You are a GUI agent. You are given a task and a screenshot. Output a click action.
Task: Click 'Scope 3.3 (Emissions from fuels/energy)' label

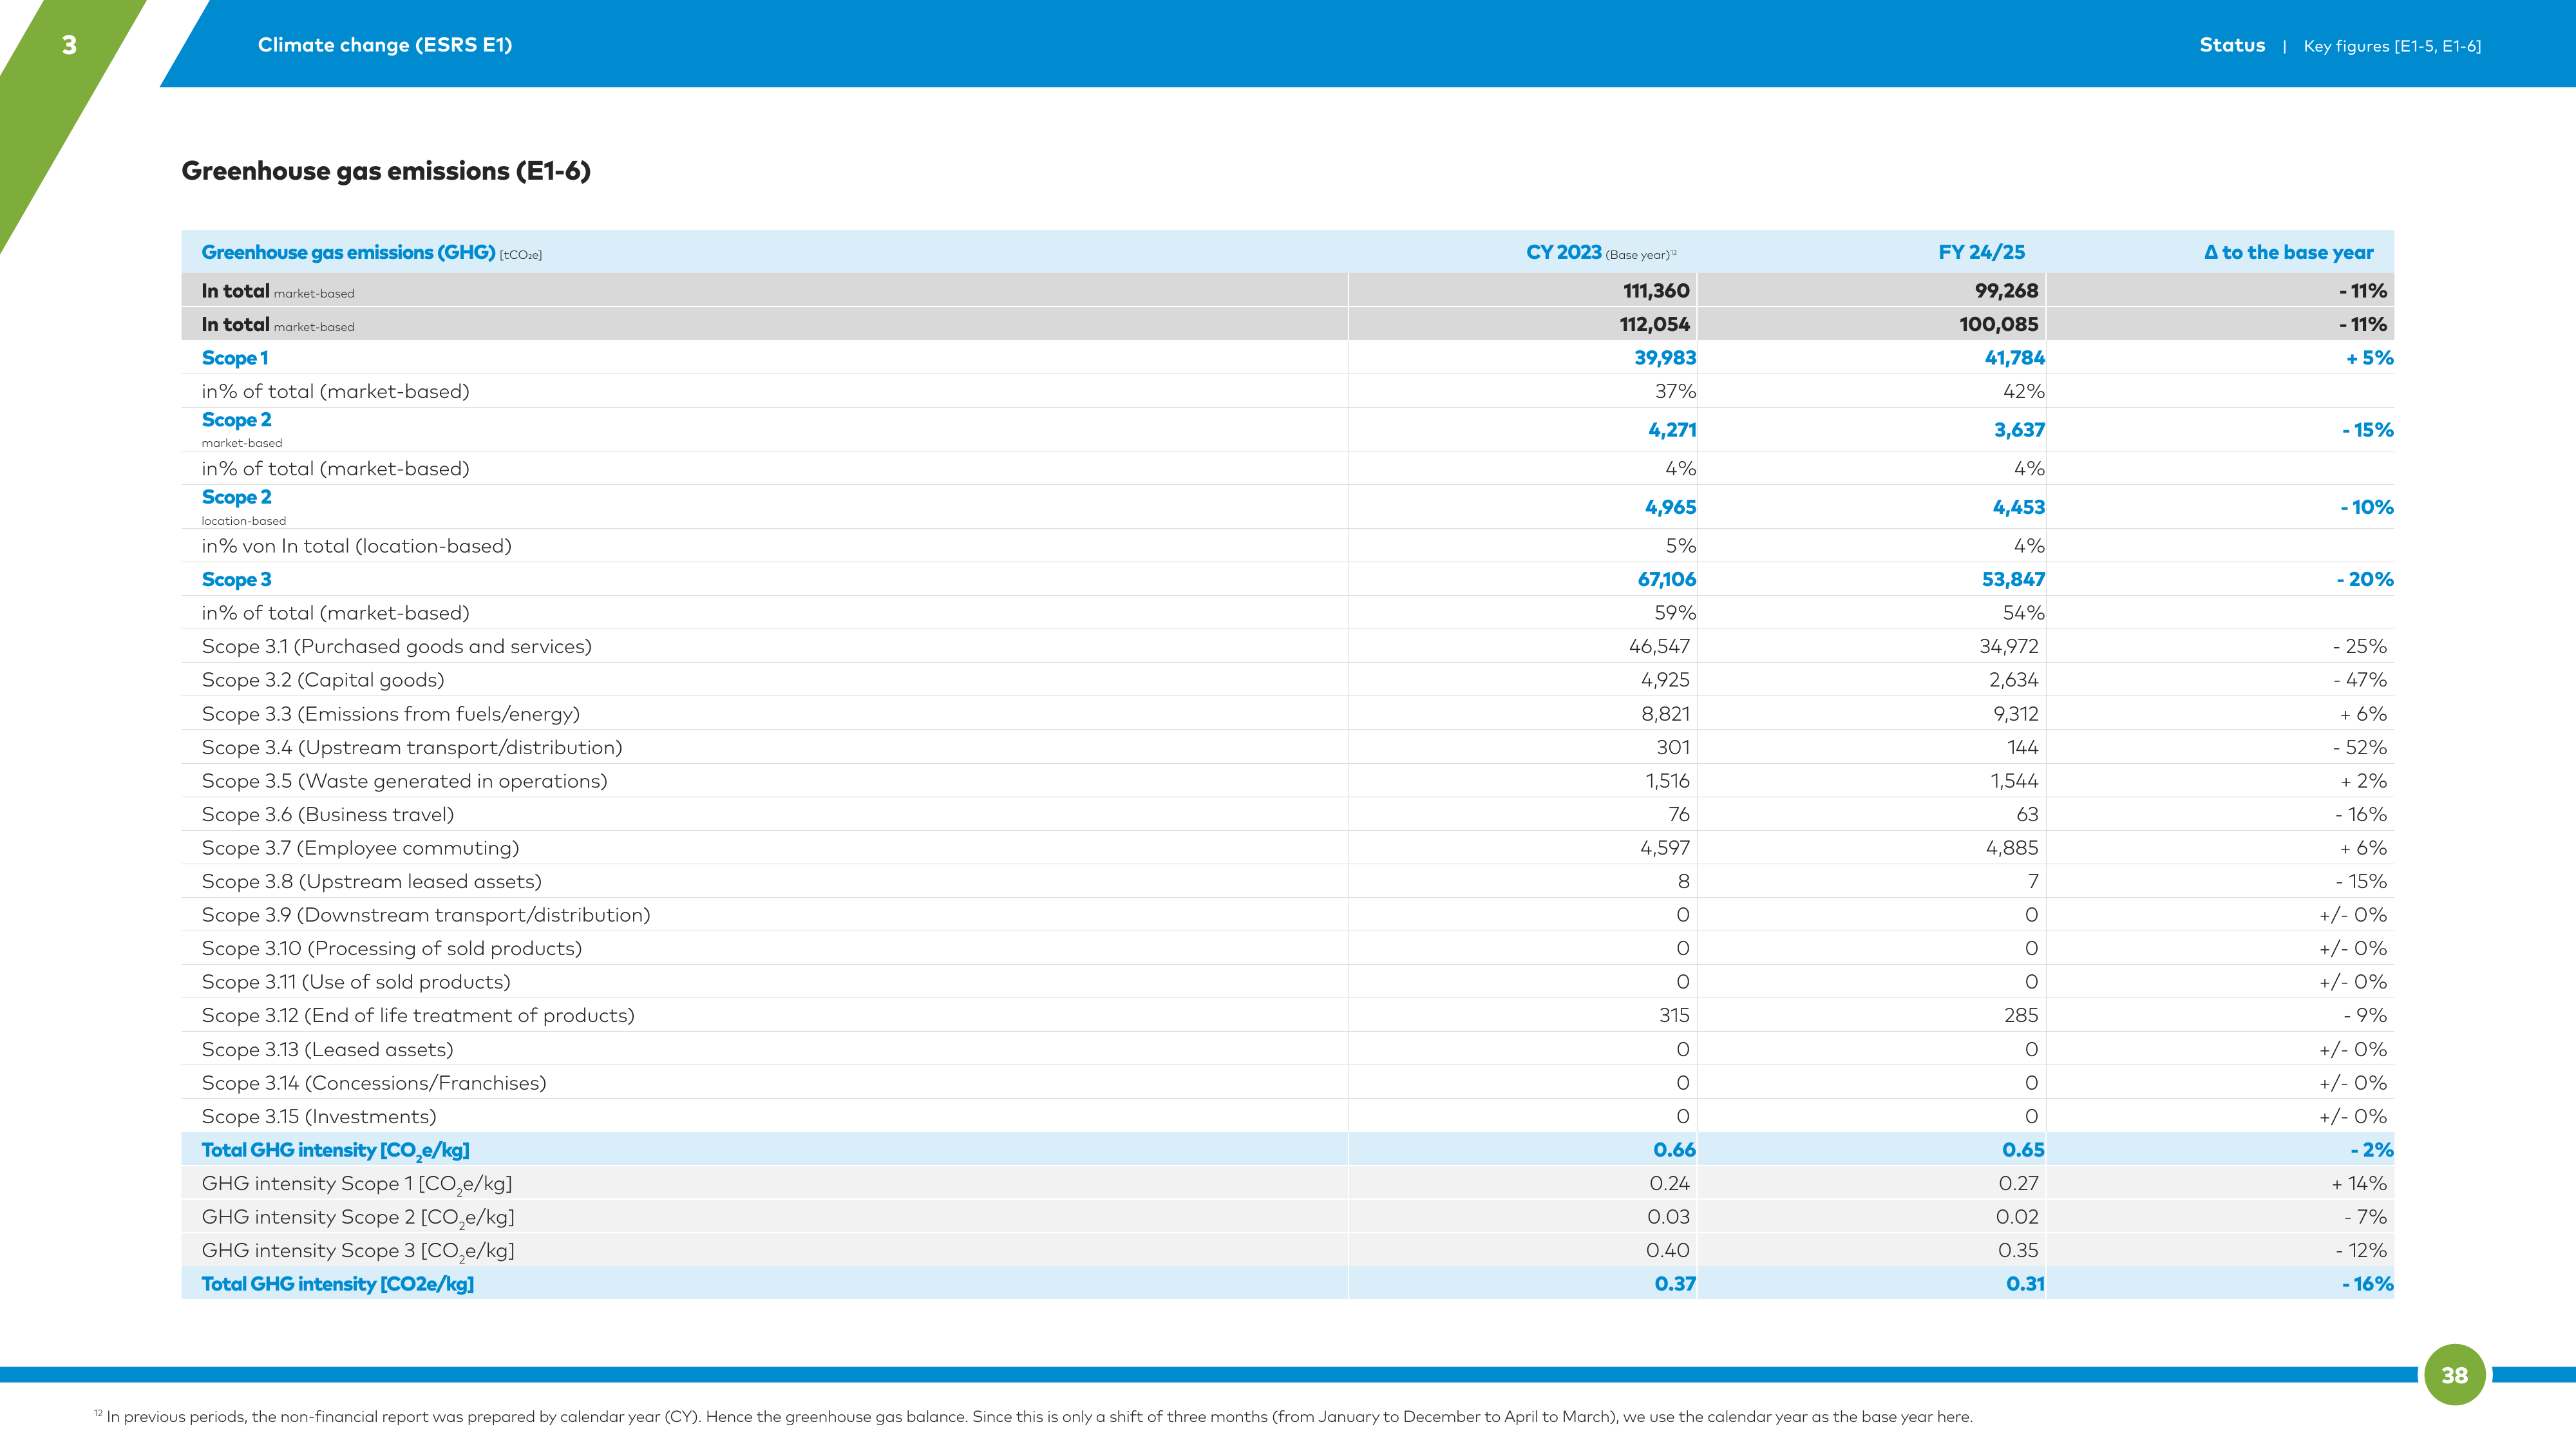pyautogui.click(x=391, y=714)
